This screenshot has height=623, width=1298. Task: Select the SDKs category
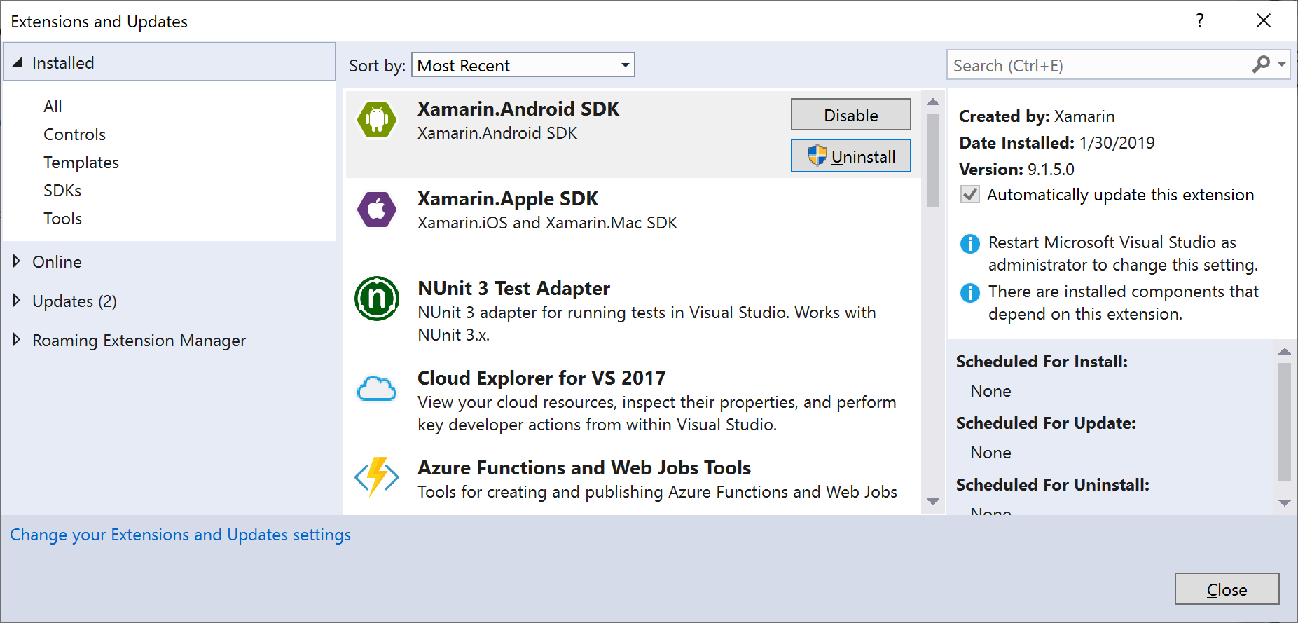click(x=62, y=190)
